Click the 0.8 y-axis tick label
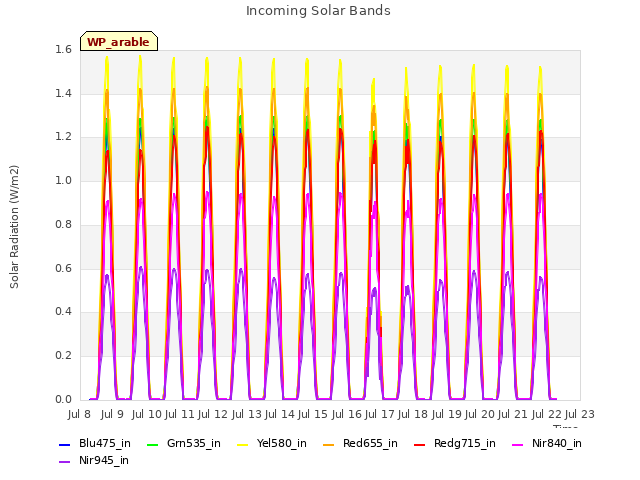640x480 pixels. click(63, 225)
